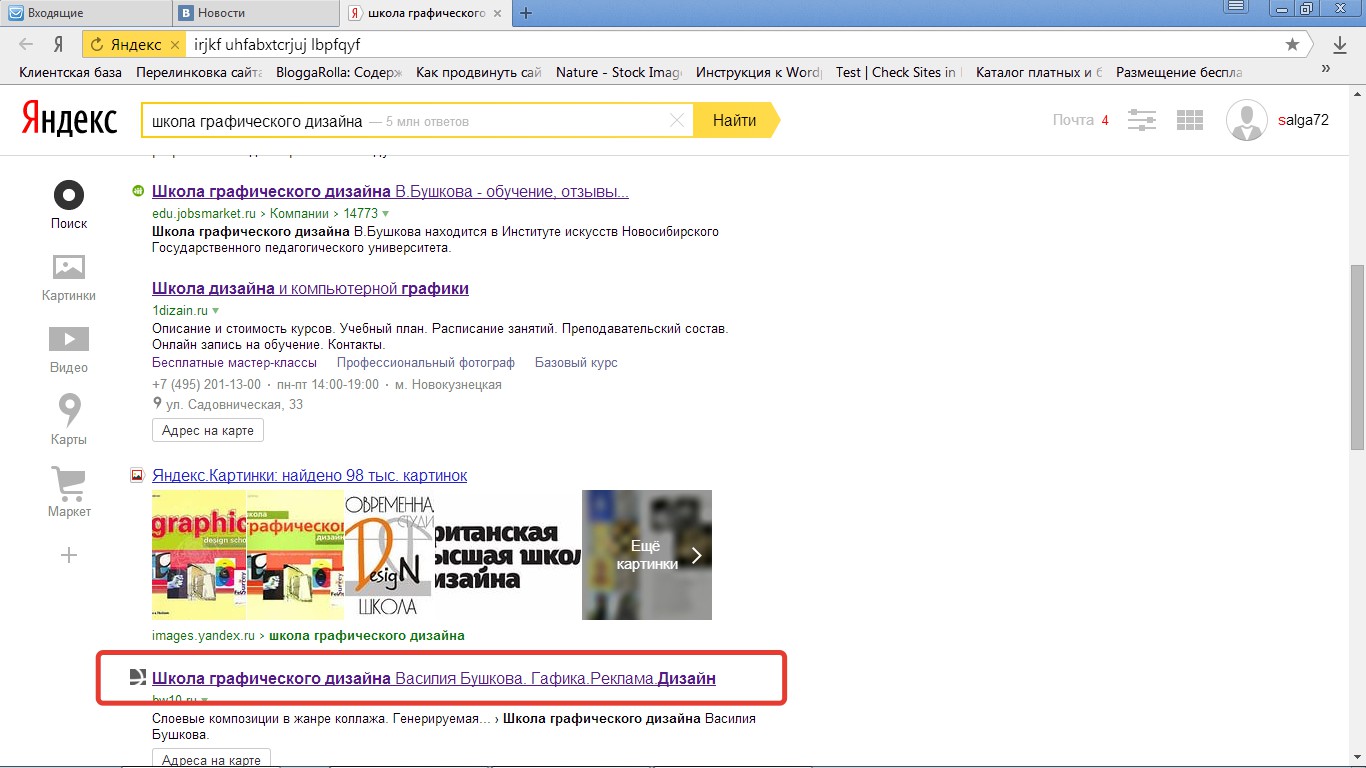Add a service with the sidebar plus

click(x=69, y=555)
